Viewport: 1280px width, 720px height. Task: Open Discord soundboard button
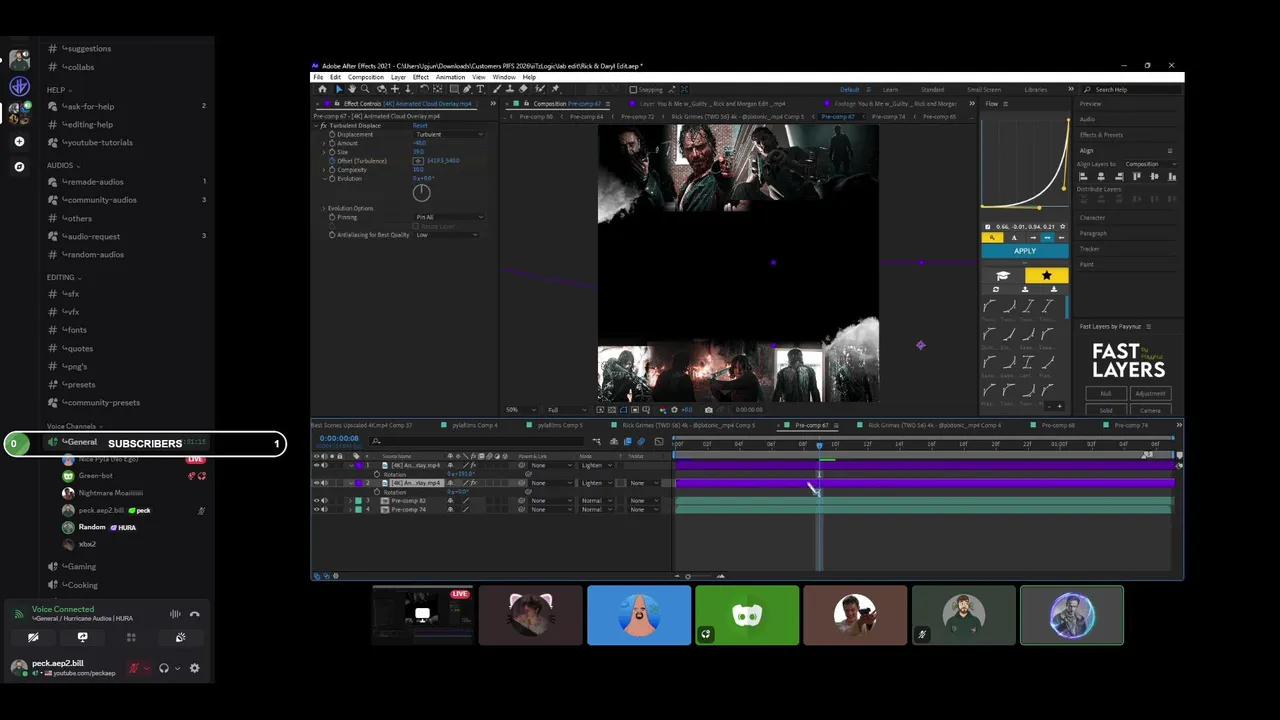181,637
